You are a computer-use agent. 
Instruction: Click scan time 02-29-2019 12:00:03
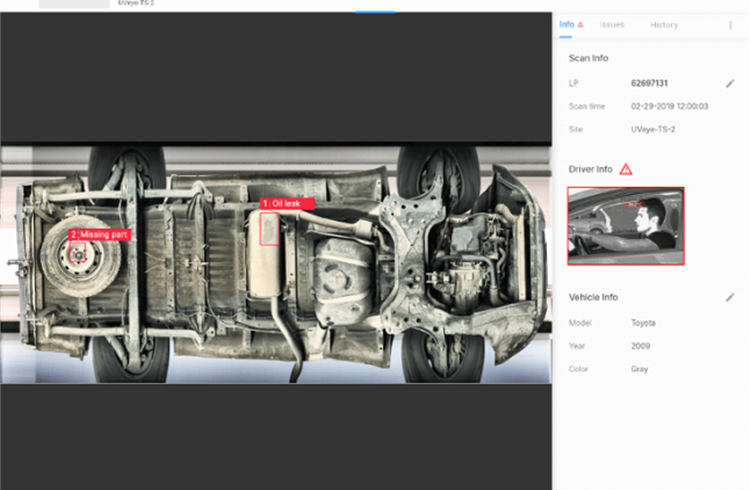[x=669, y=106]
